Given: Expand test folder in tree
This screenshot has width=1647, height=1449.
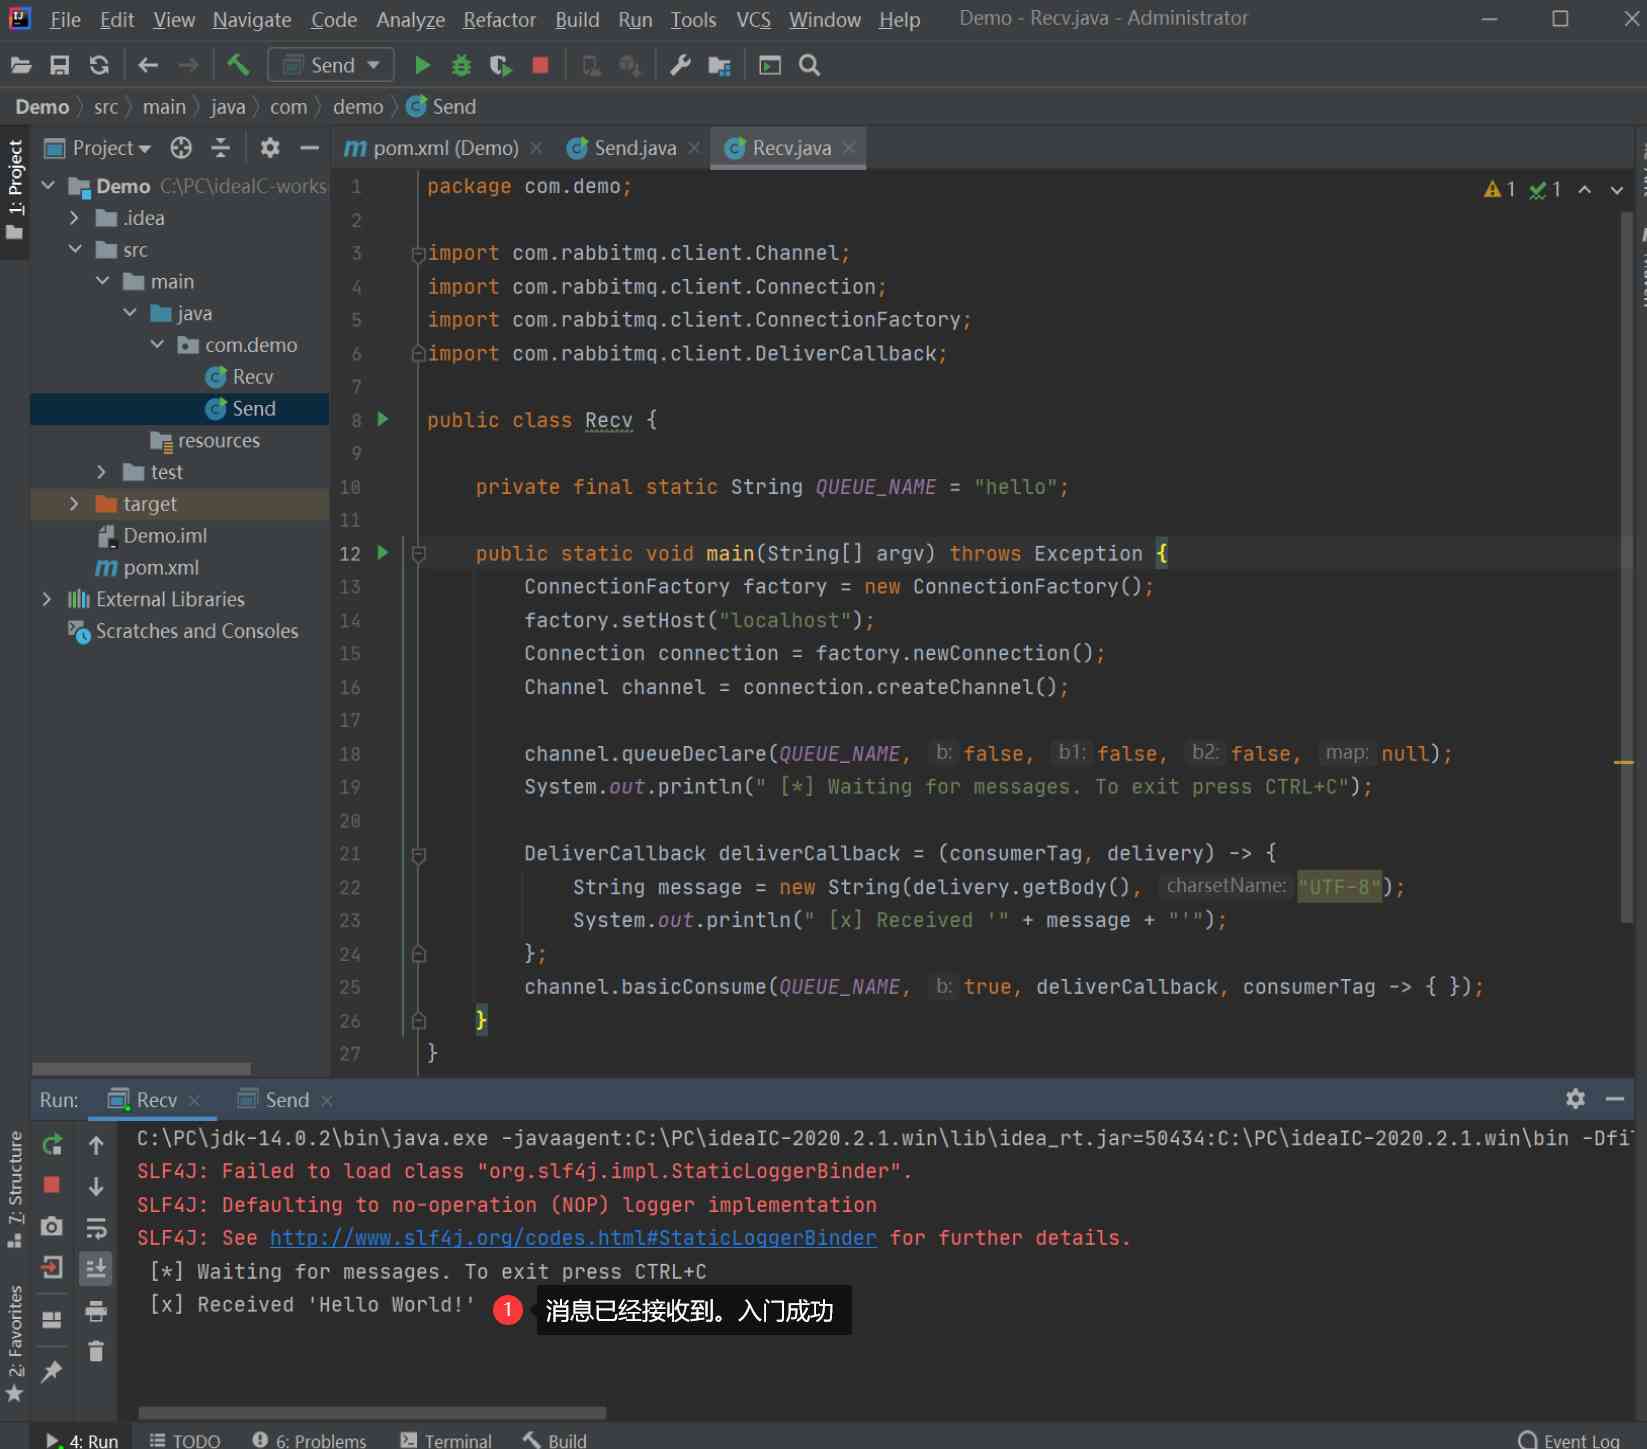Looking at the screenshot, I should [101, 472].
